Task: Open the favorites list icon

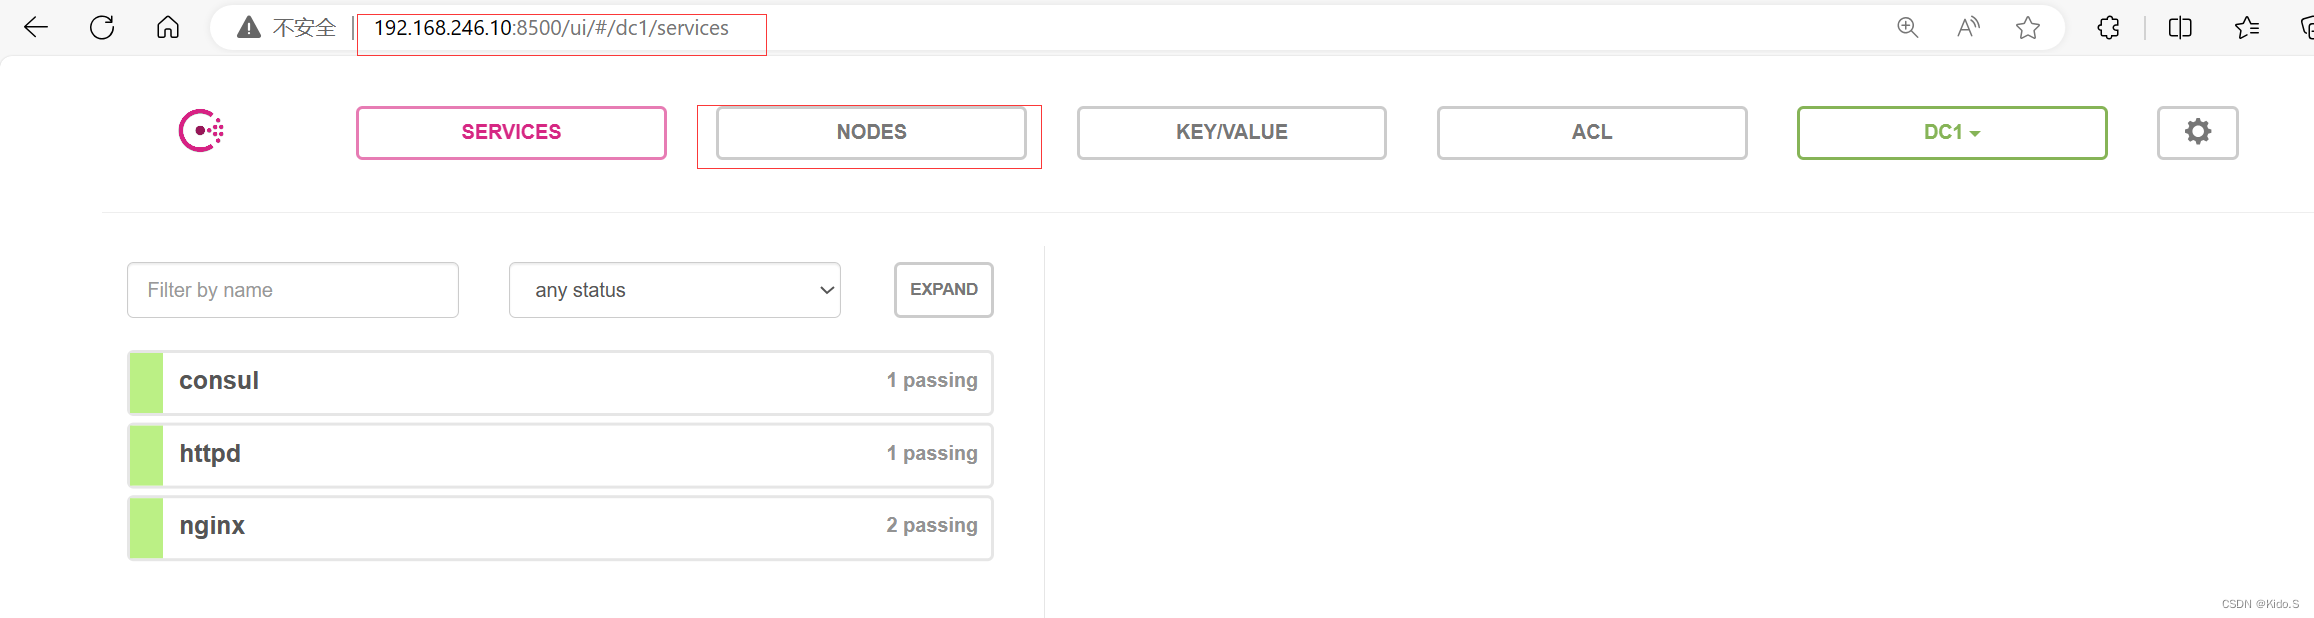Action: click(2247, 28)
